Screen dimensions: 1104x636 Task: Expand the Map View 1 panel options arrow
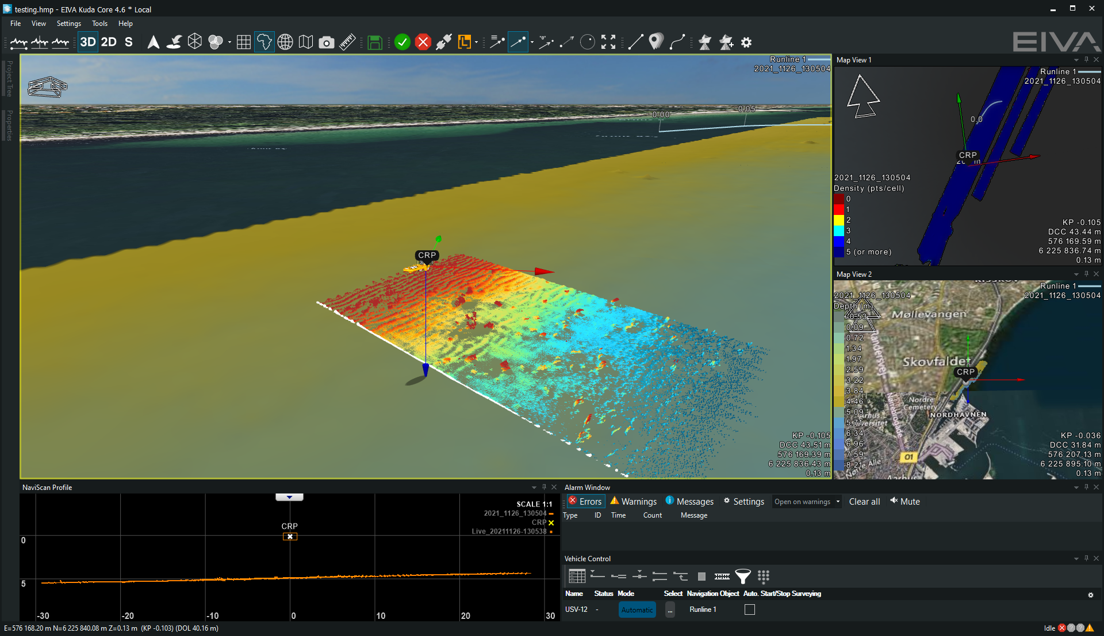click(x=1076, y=60)
